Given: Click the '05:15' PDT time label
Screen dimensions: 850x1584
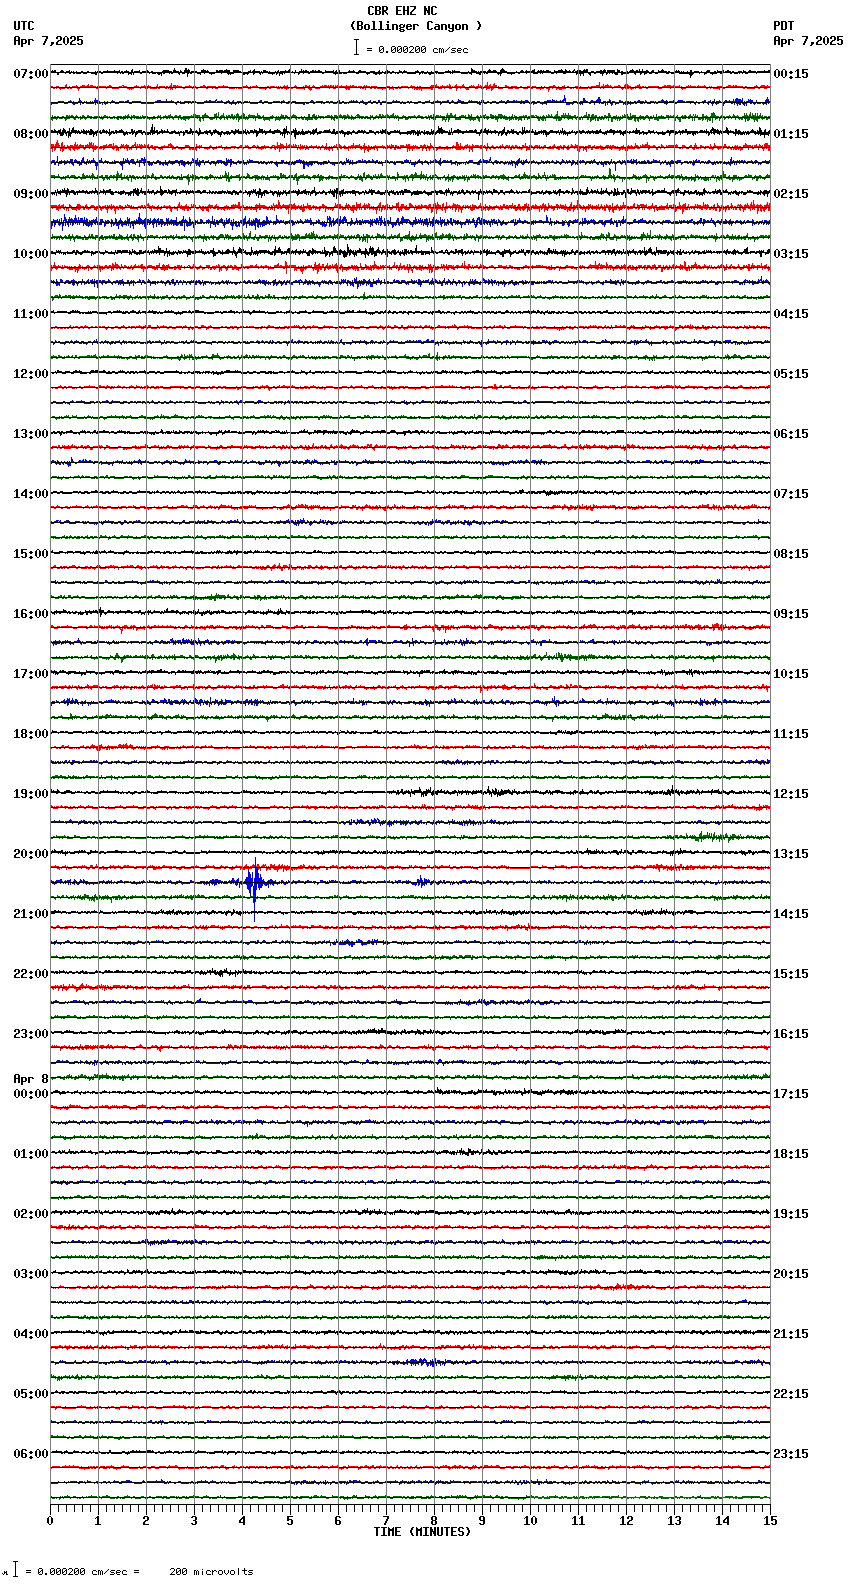Looking at the screenshot, I should pos(791,374).
